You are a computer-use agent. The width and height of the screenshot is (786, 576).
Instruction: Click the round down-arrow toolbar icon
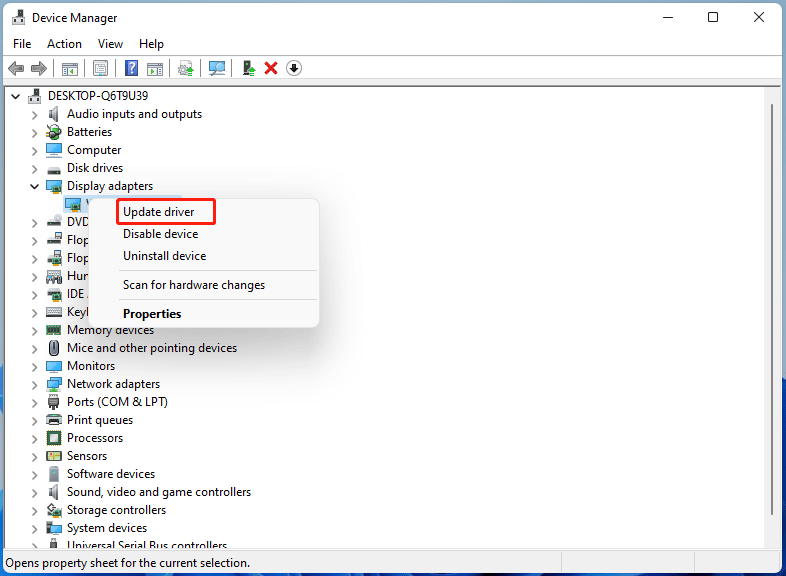click(x=294, y=68)
